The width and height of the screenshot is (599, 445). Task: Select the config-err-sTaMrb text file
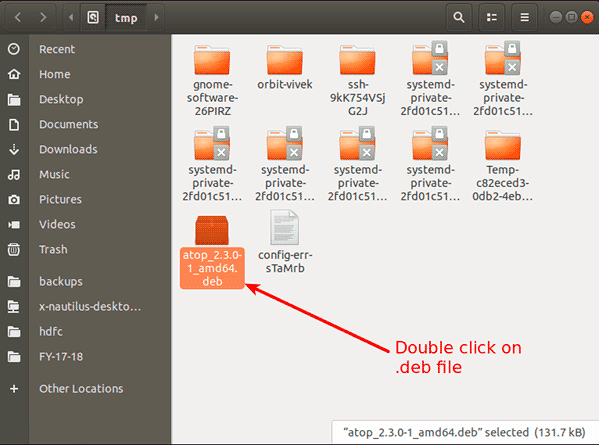pos(285,242)
